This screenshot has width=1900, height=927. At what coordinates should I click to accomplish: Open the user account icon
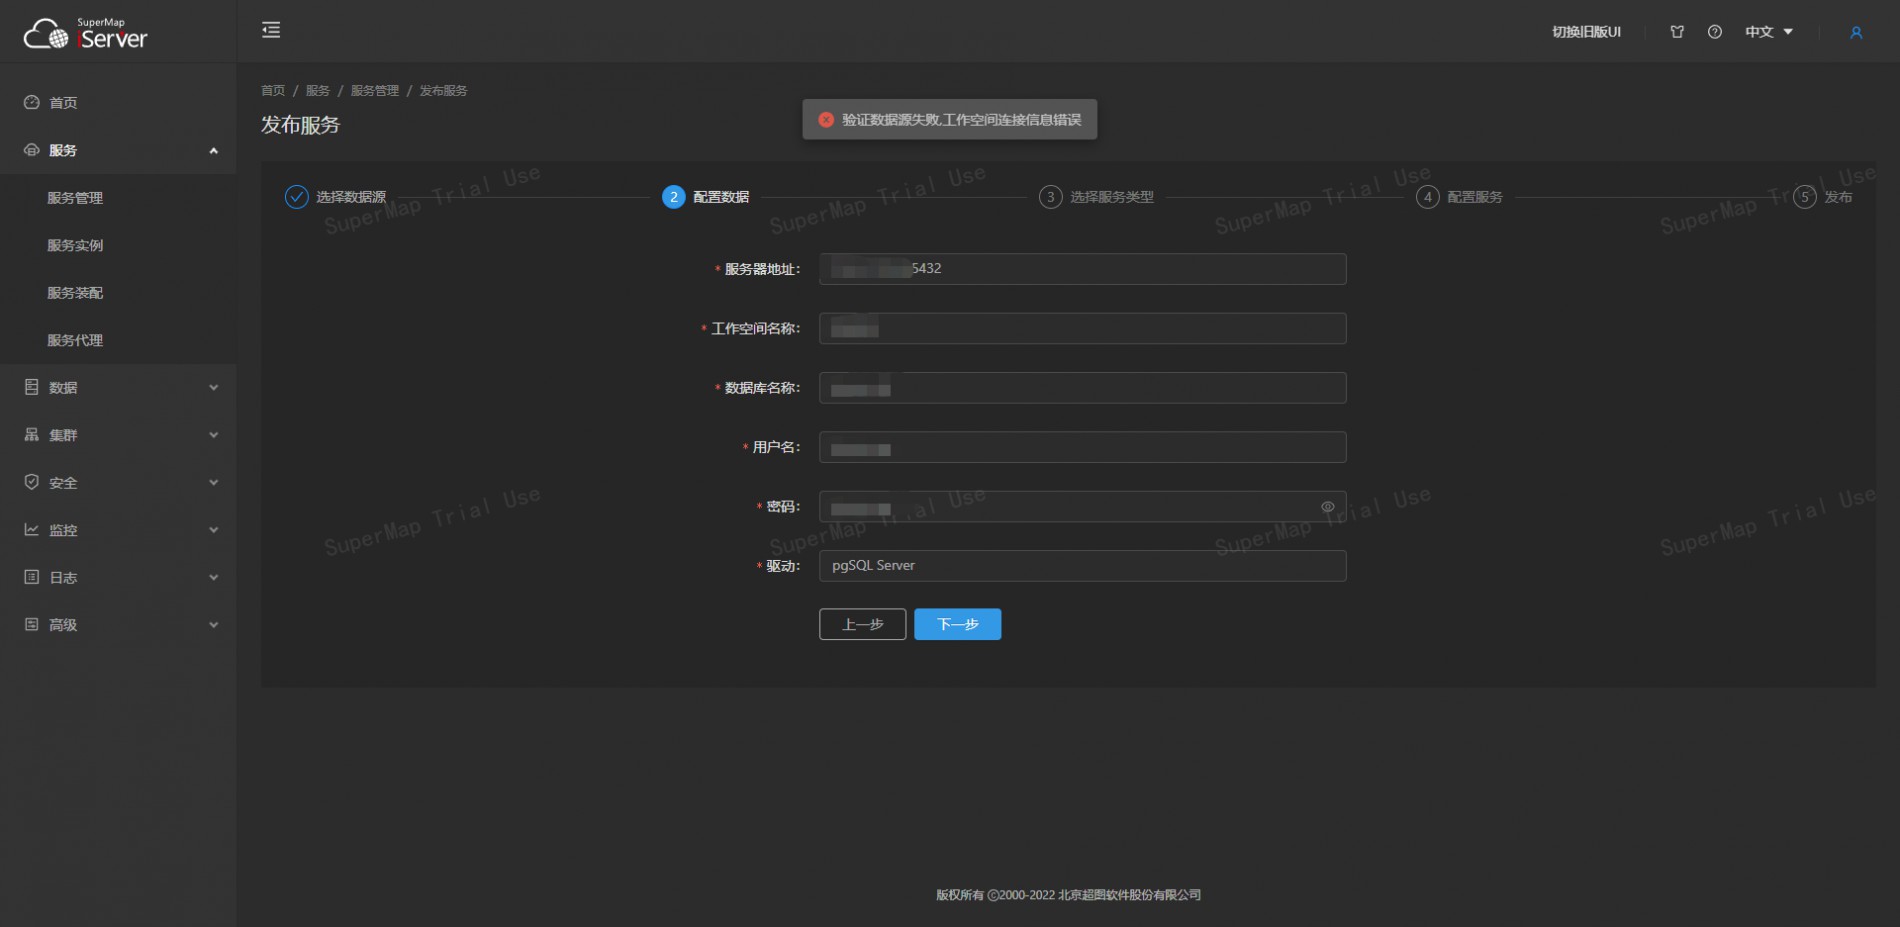pyautogui.click(x=1856, y=32)
